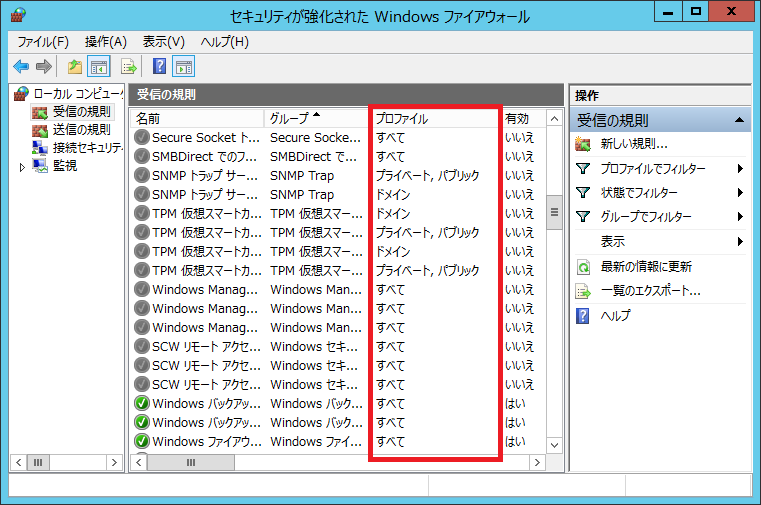
Task: Open the ヘルプ(H) menu
Action: point(225,42)
